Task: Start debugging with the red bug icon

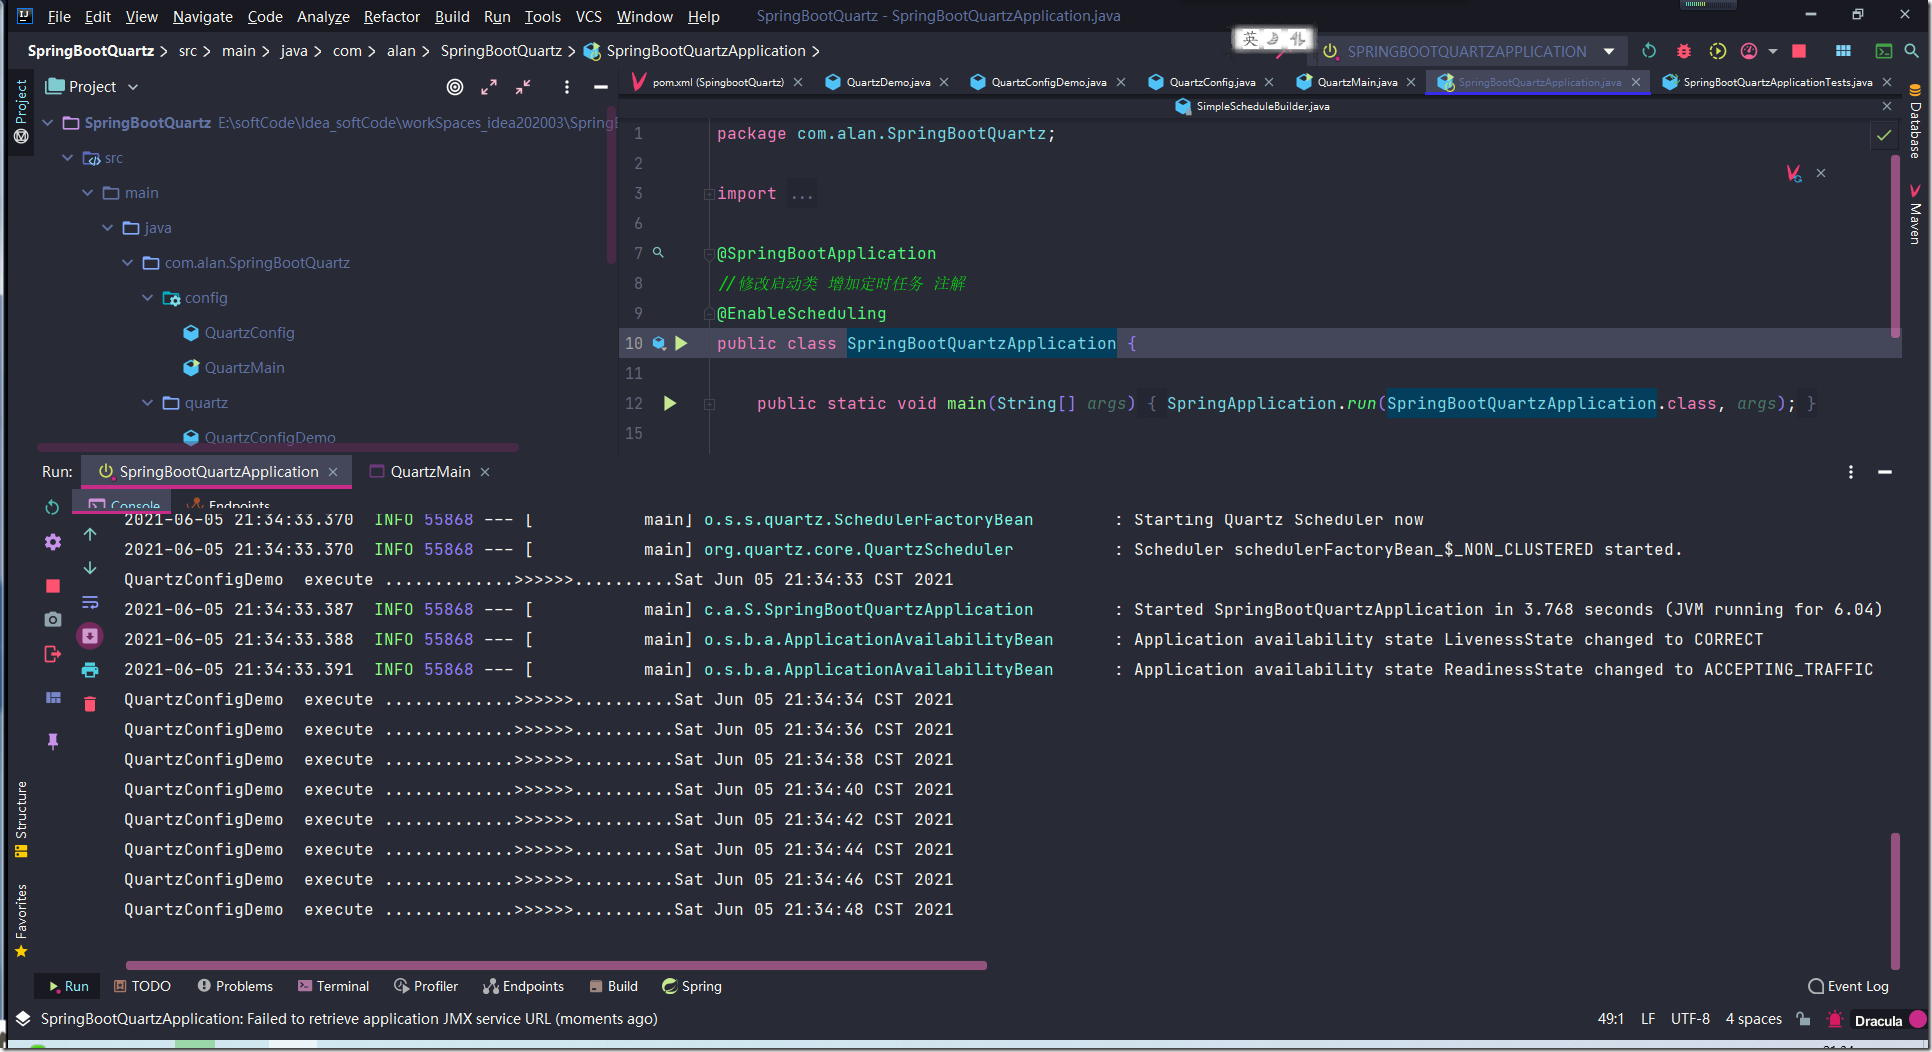Action: (1683, 51)
